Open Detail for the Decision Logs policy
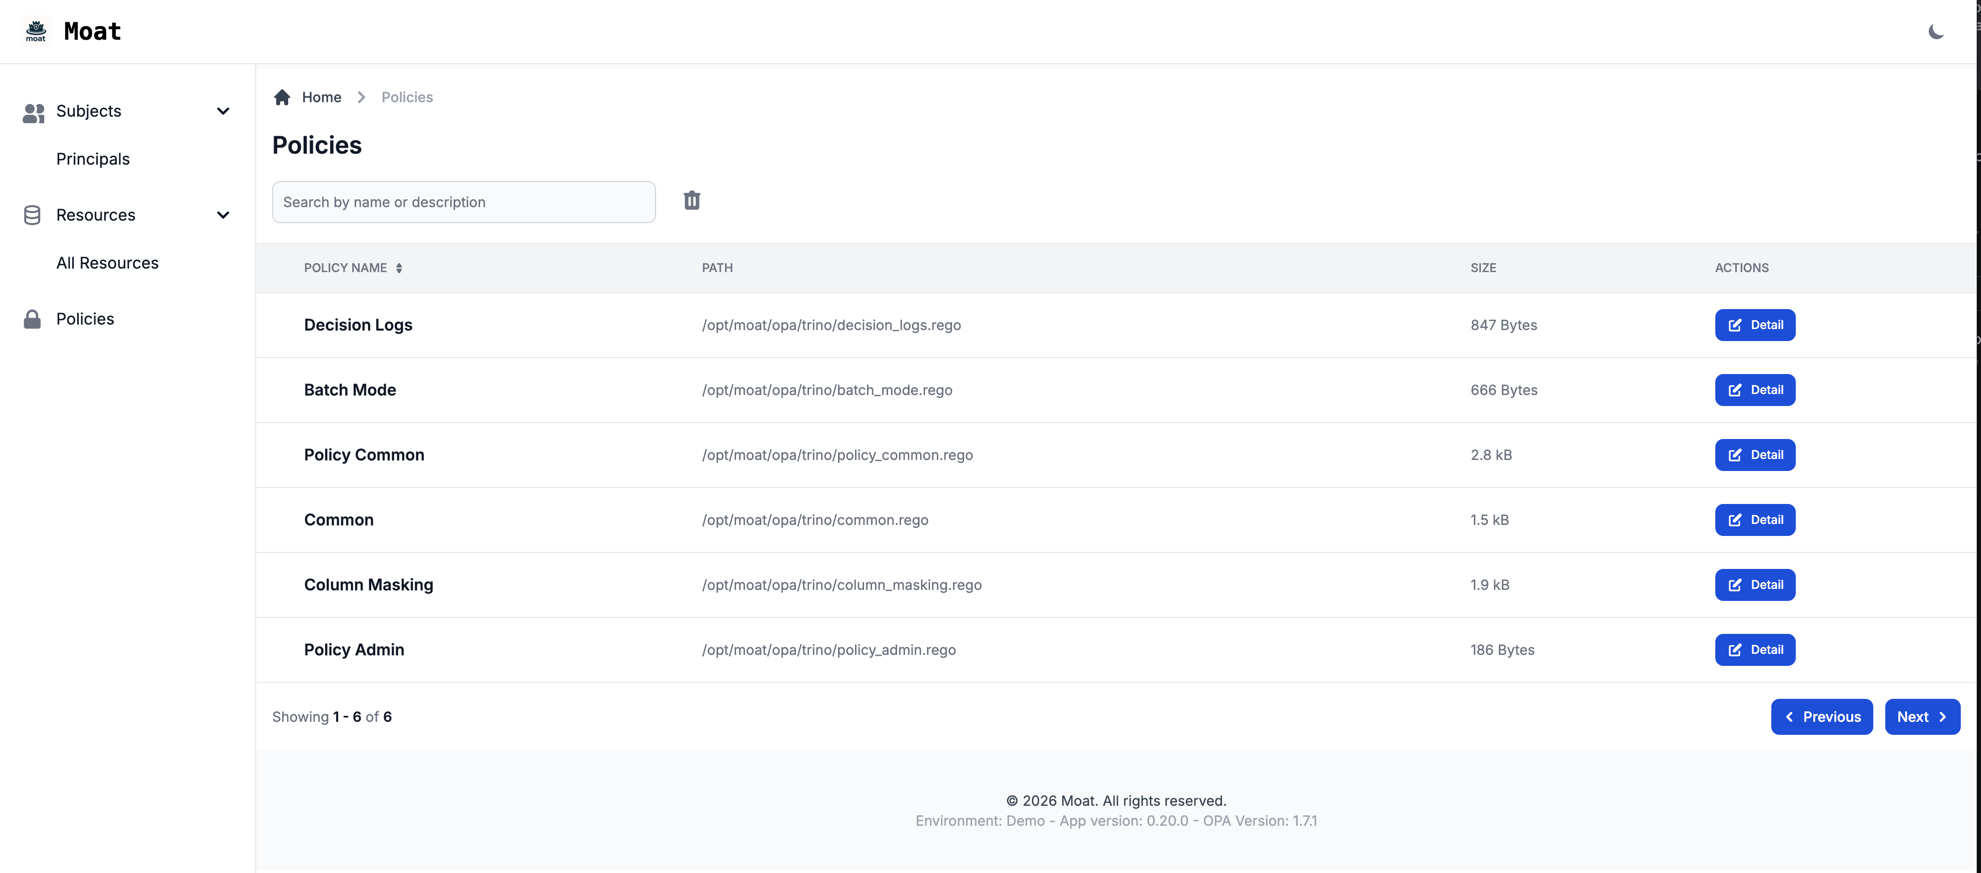1981x873 pixels. click(x=1755, y=325)
